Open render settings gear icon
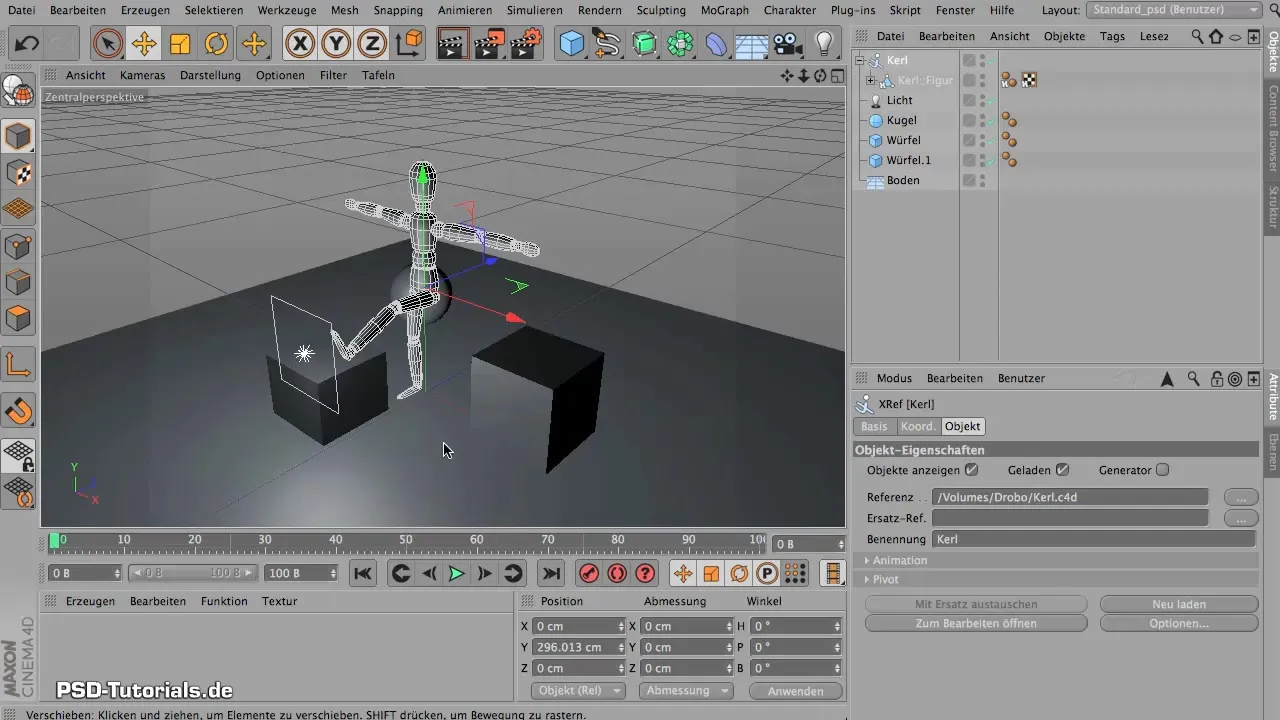The height and width of the screenshot is (720, 1280). point(527,44)
